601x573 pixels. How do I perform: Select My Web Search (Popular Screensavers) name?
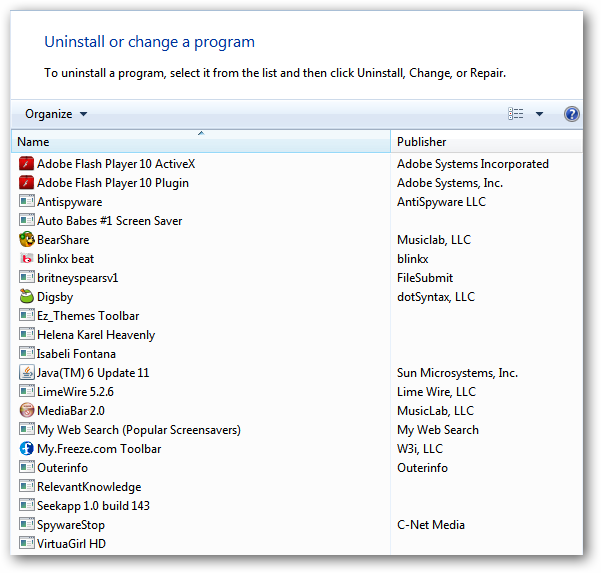pos(139,430)
